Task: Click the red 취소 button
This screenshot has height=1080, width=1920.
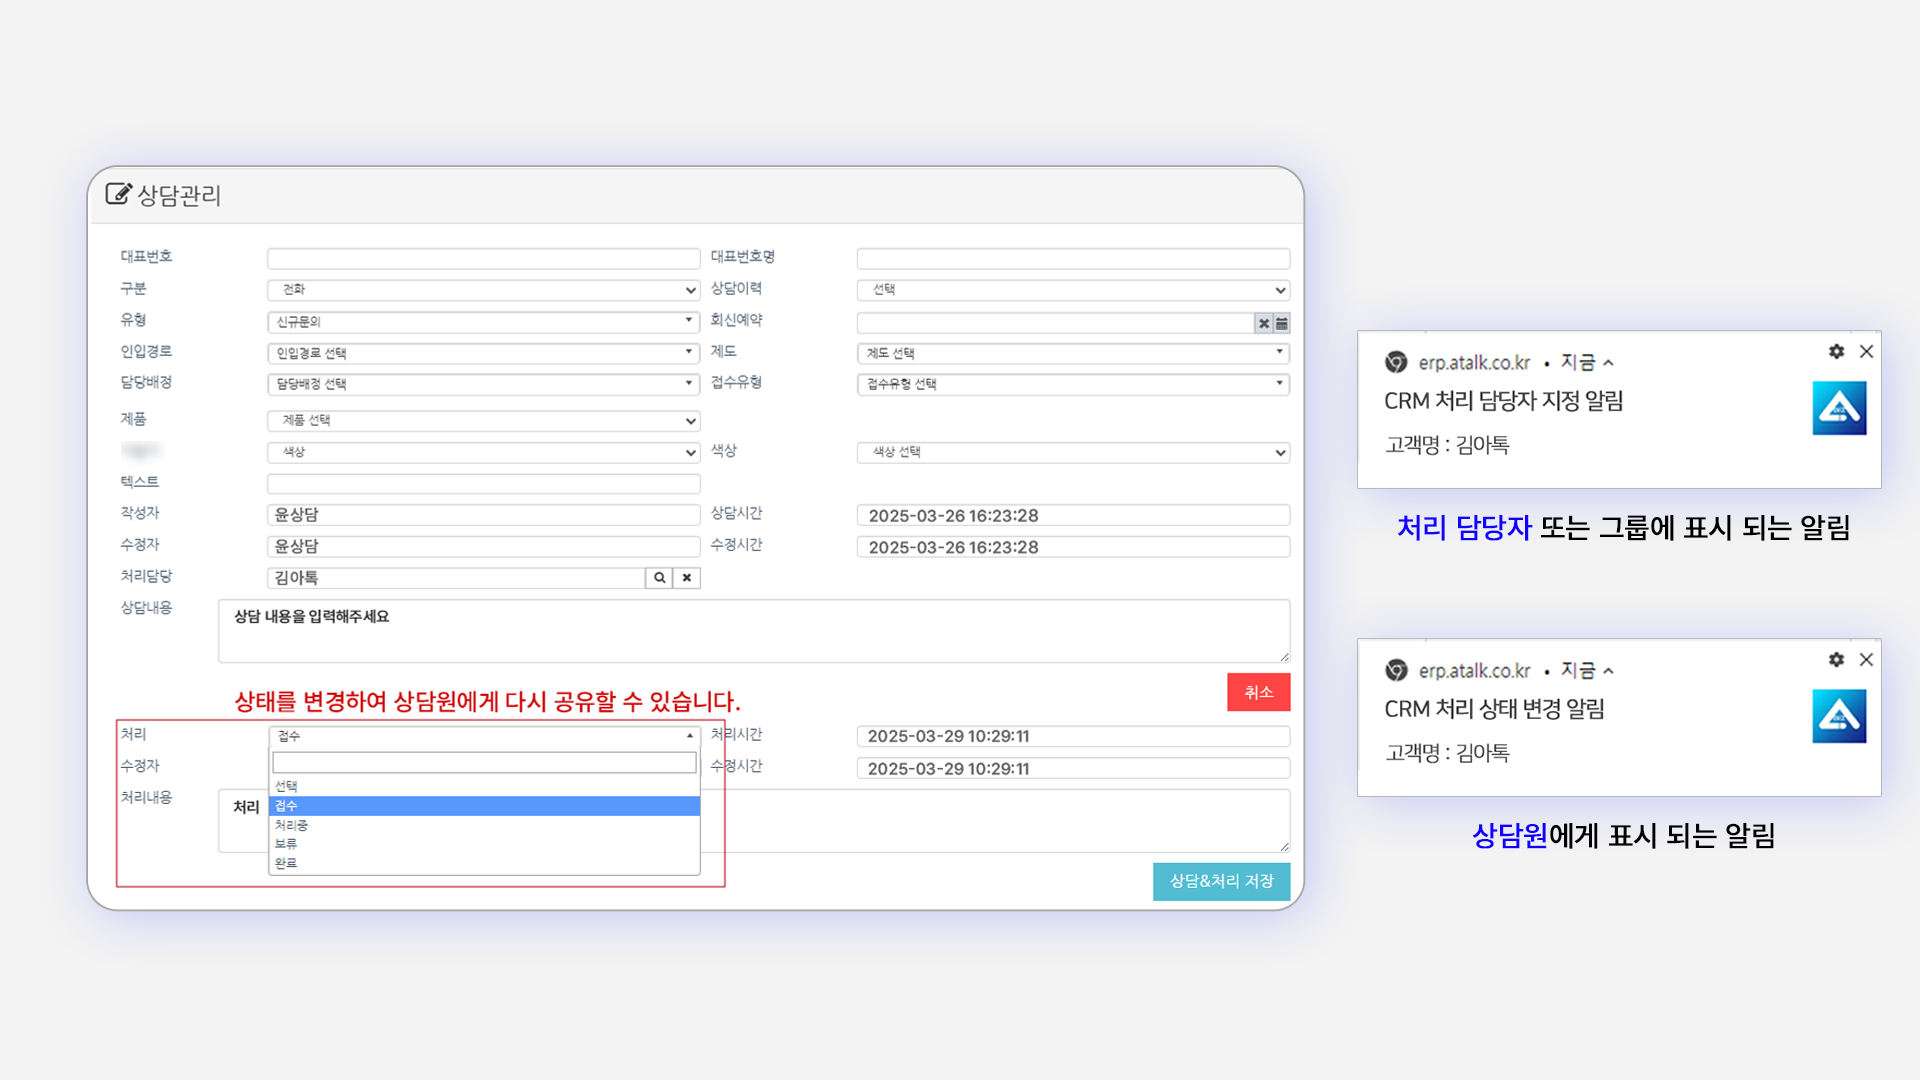Action: pos(1258,692)
